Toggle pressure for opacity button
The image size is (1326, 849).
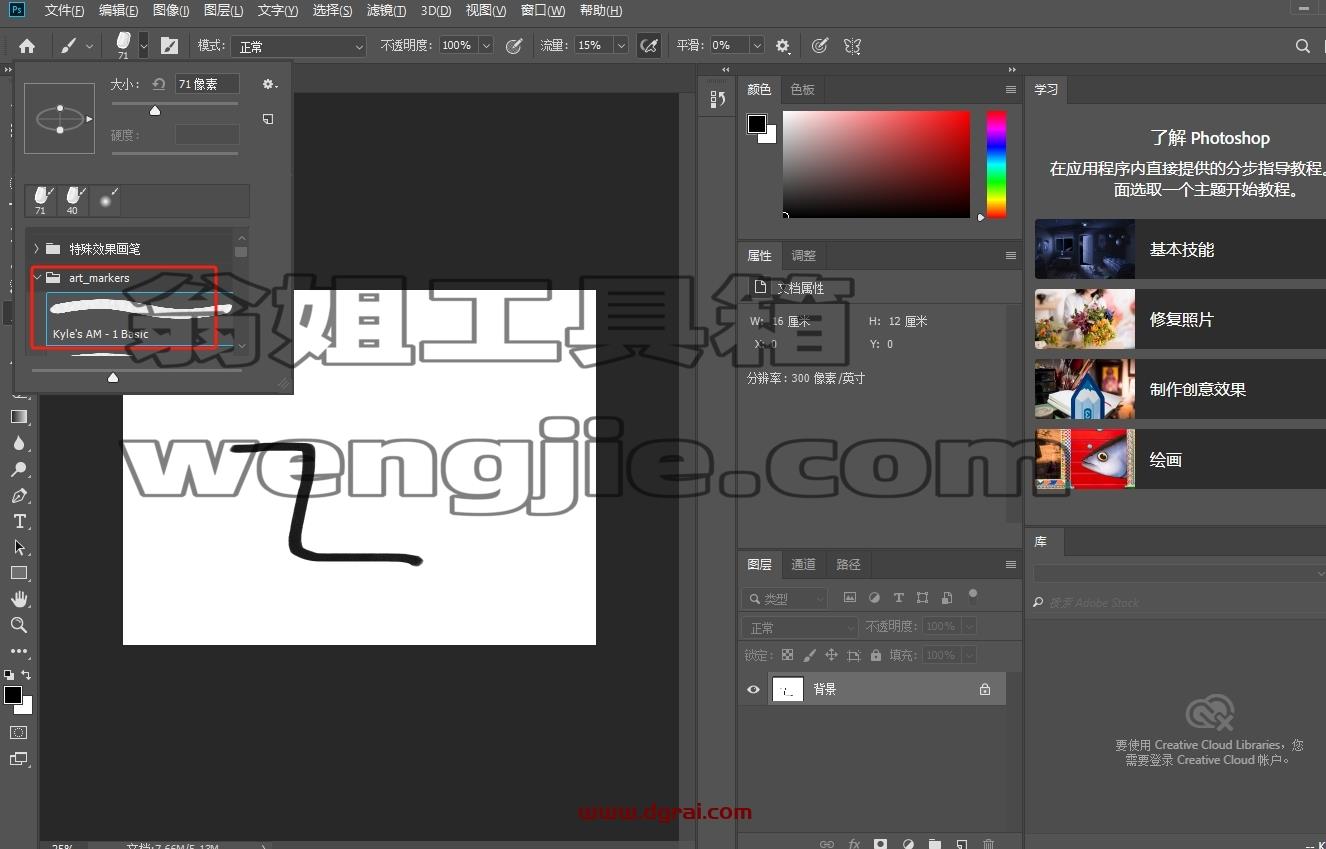pyautogui.click(x=514, y=46)
